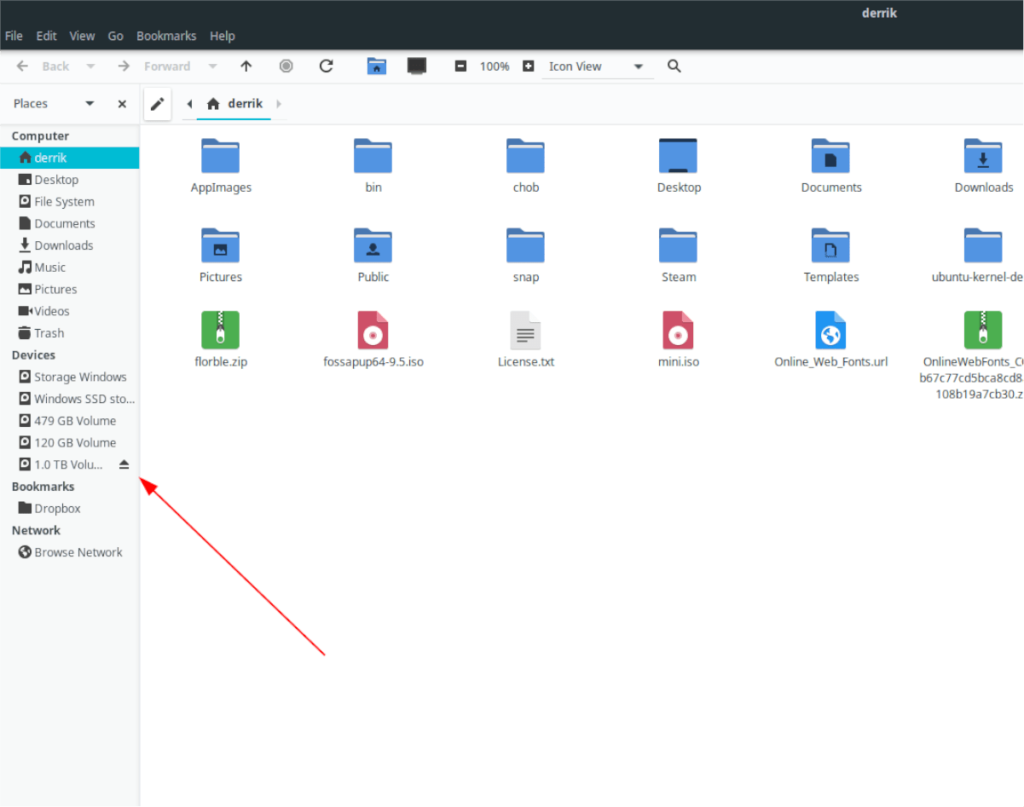The width and height of the screenshot is (1024, 807).
Task: Activate the dark dual-pane toolbar toggle
Action: [416, 66]
